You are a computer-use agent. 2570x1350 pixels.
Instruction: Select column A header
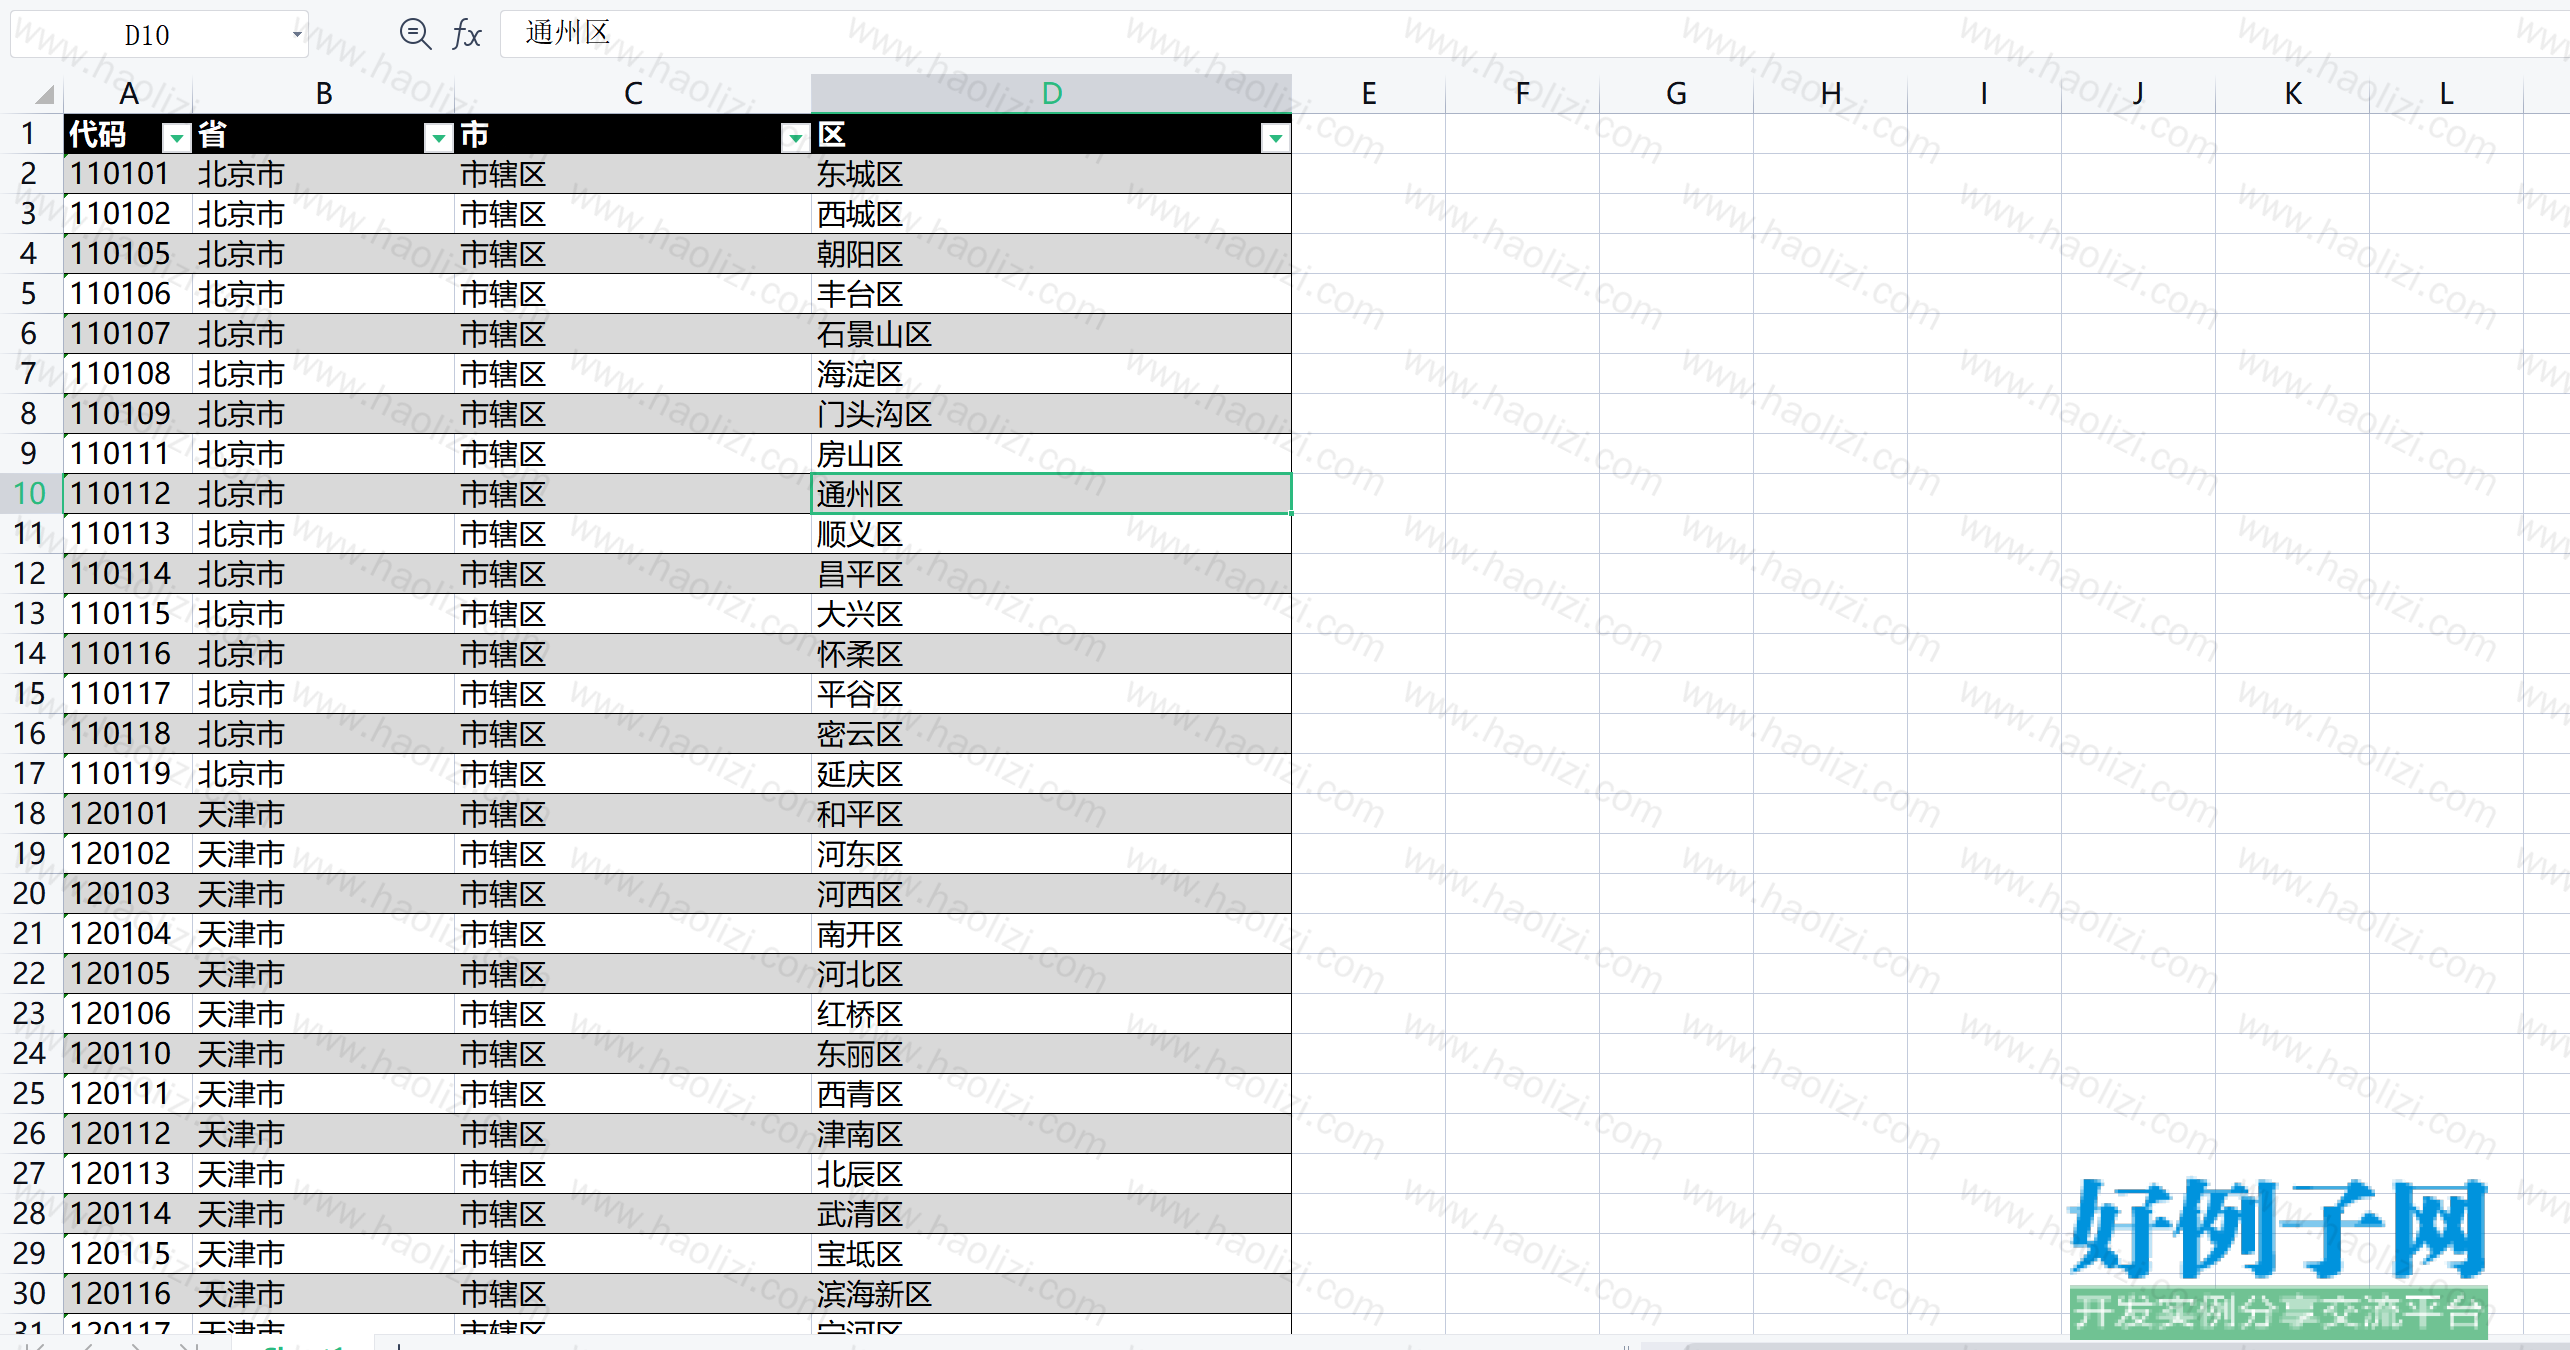pyautogui.click(x=128, y=94)
